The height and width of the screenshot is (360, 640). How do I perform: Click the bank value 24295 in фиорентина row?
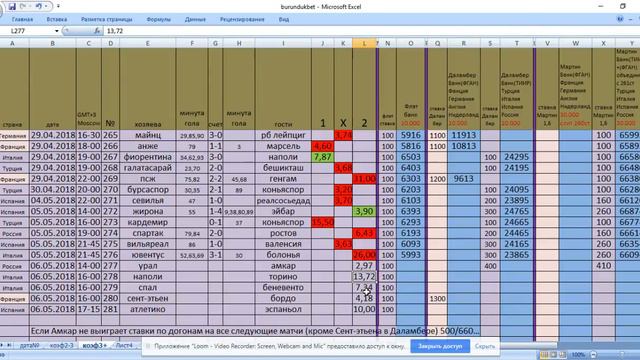[517, 157]
